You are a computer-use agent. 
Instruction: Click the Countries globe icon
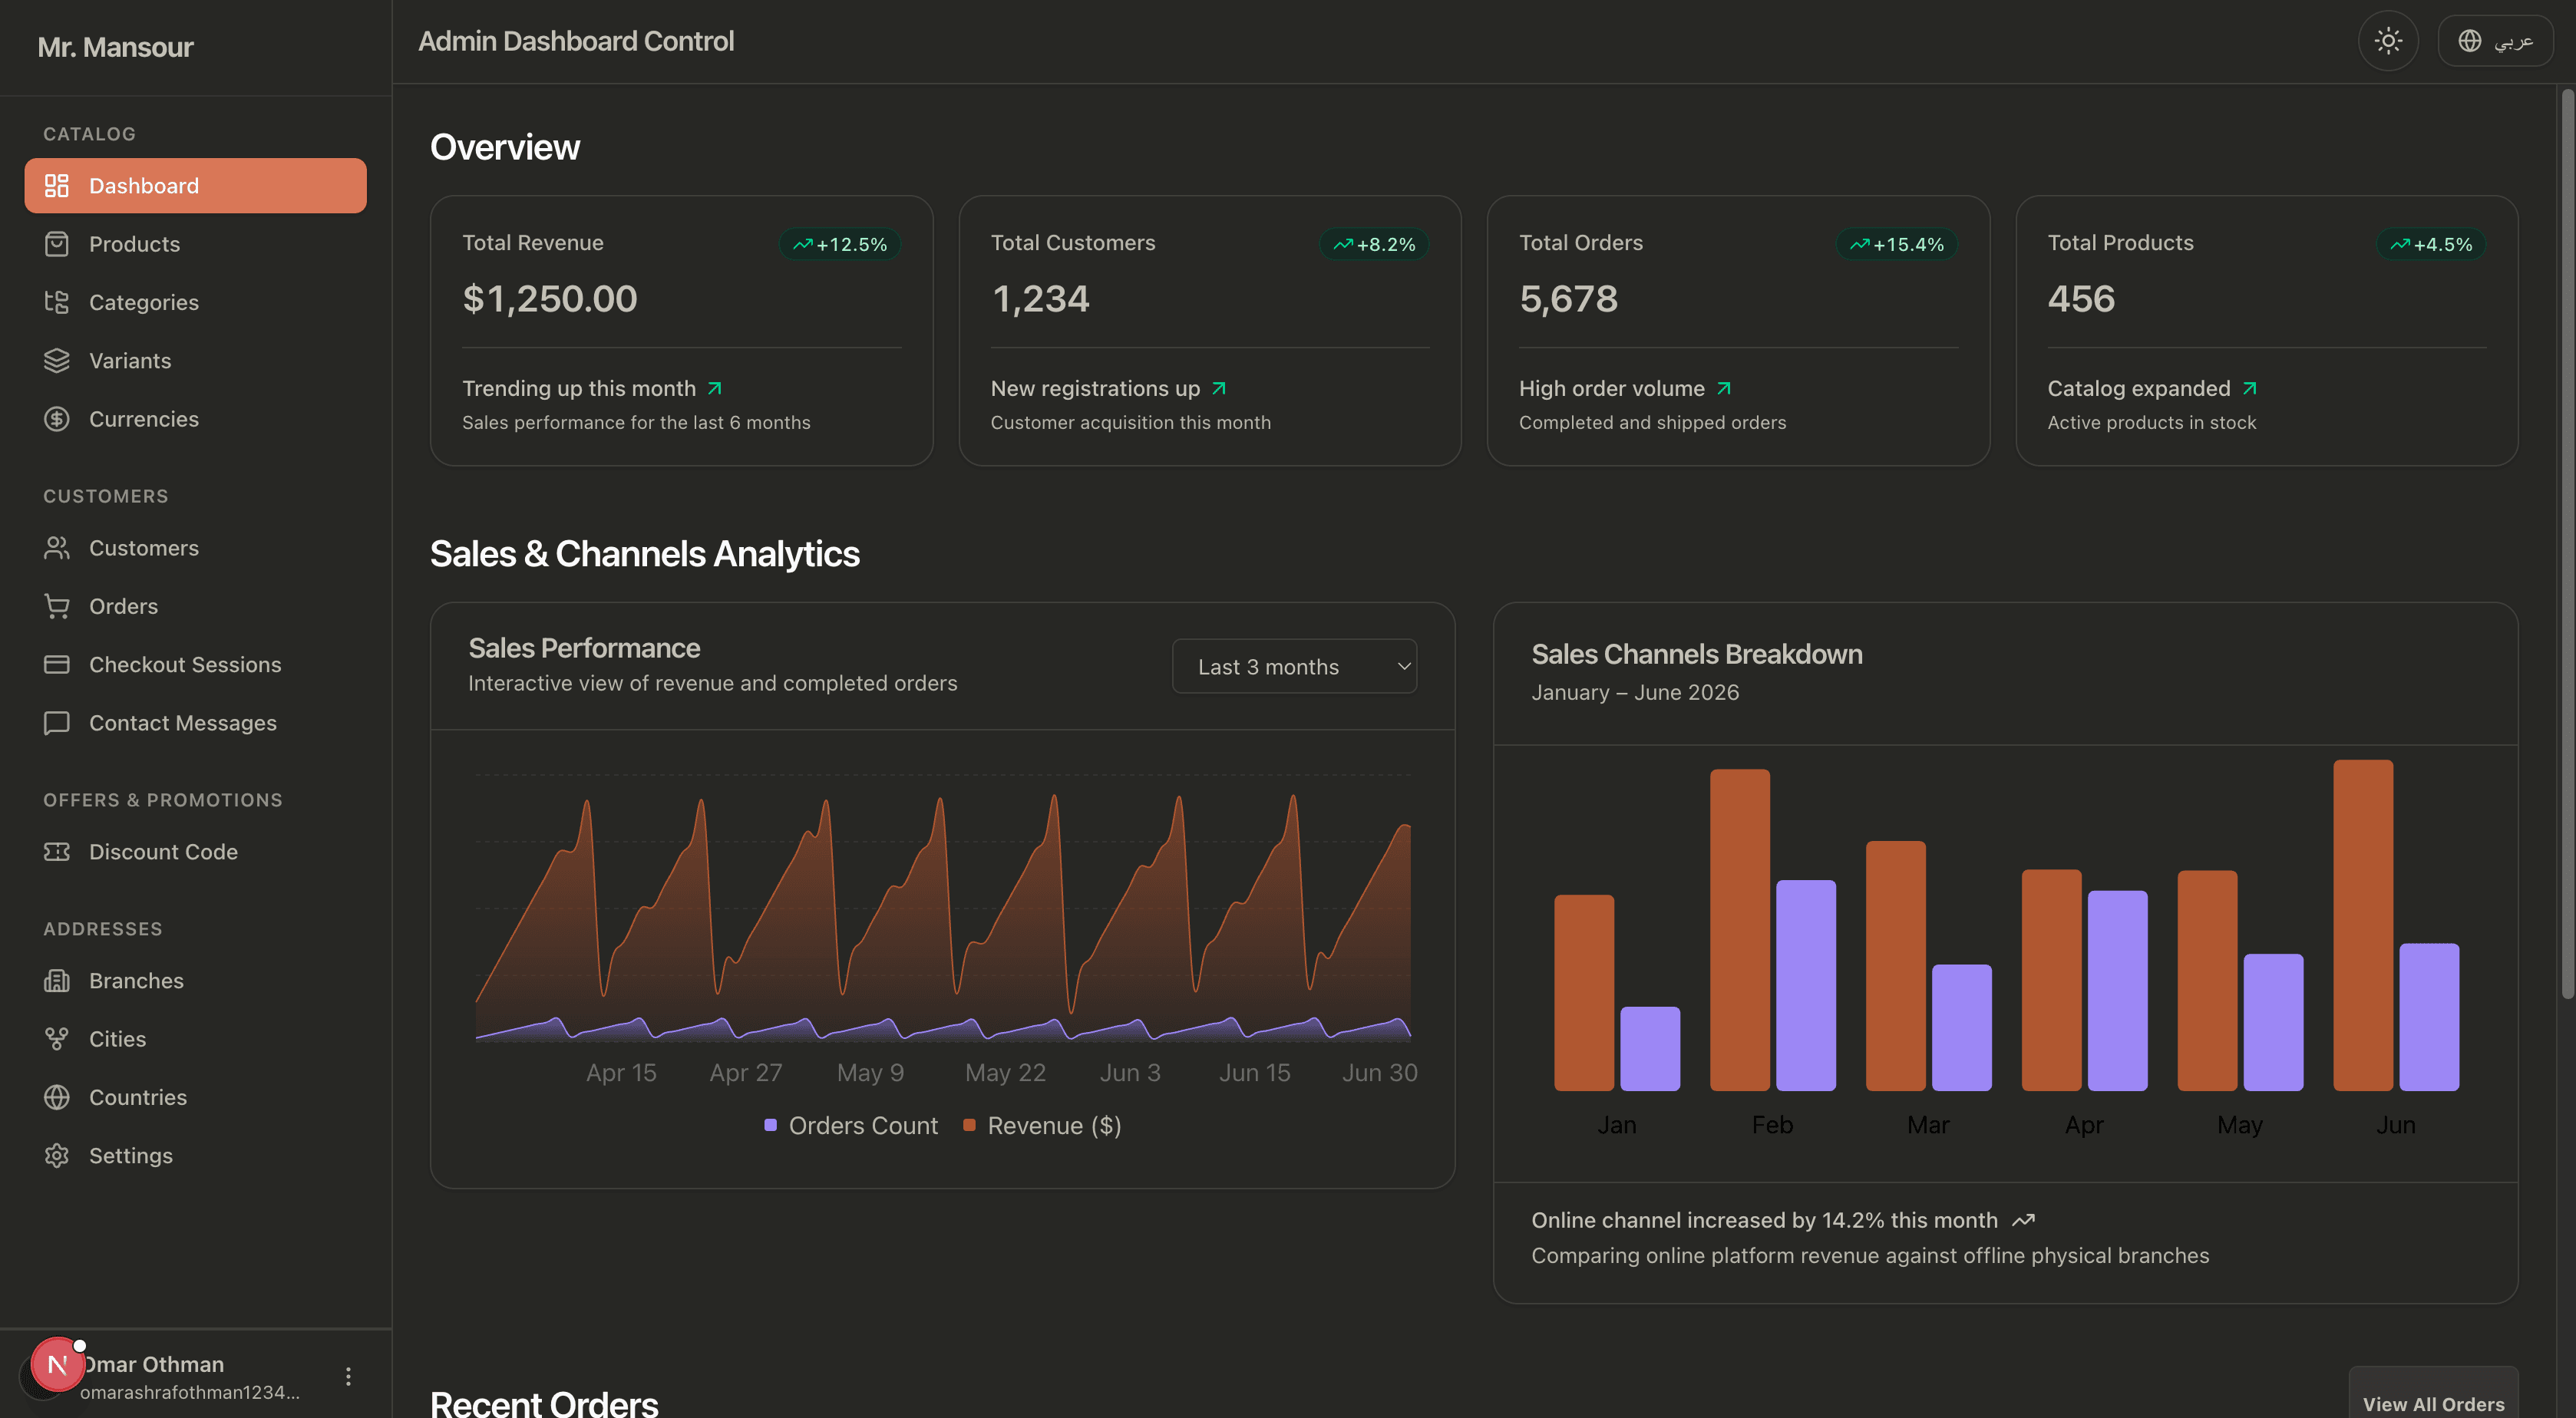(57, 1097)
